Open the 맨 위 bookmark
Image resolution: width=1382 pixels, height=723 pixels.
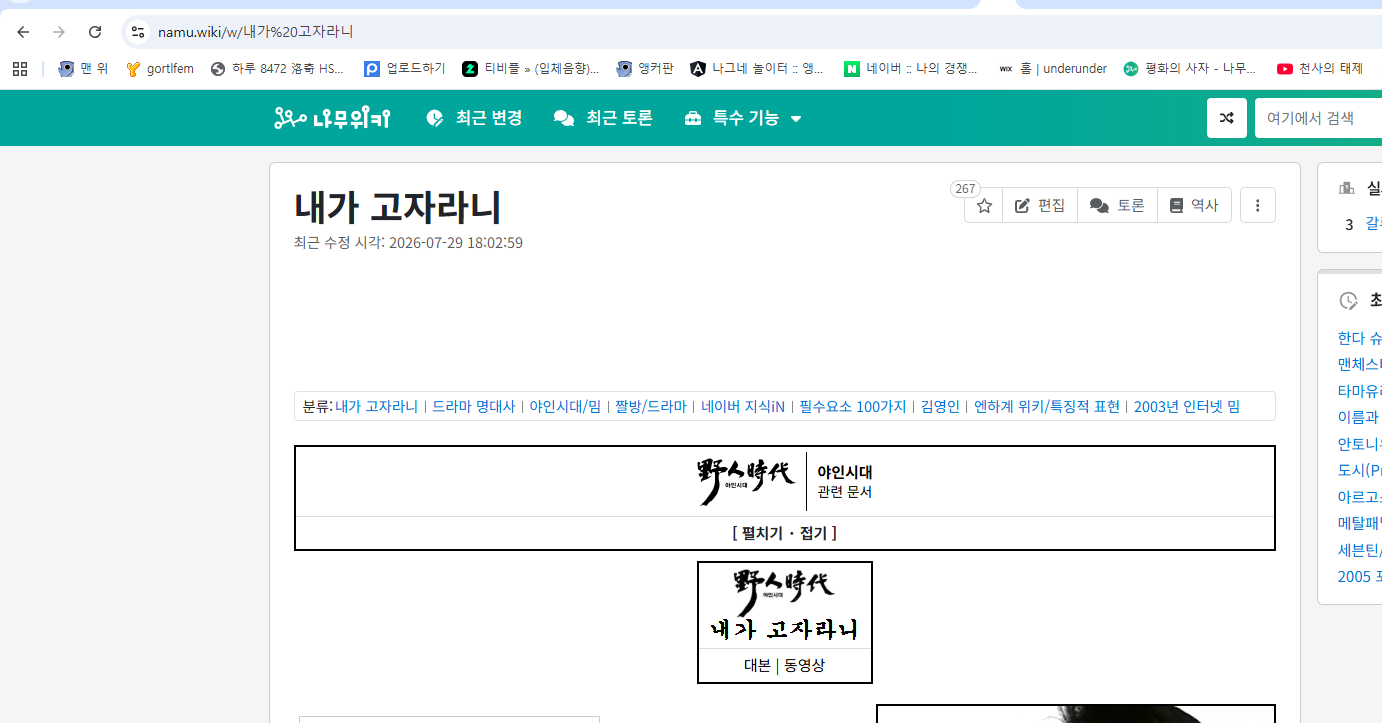point(83,68)
